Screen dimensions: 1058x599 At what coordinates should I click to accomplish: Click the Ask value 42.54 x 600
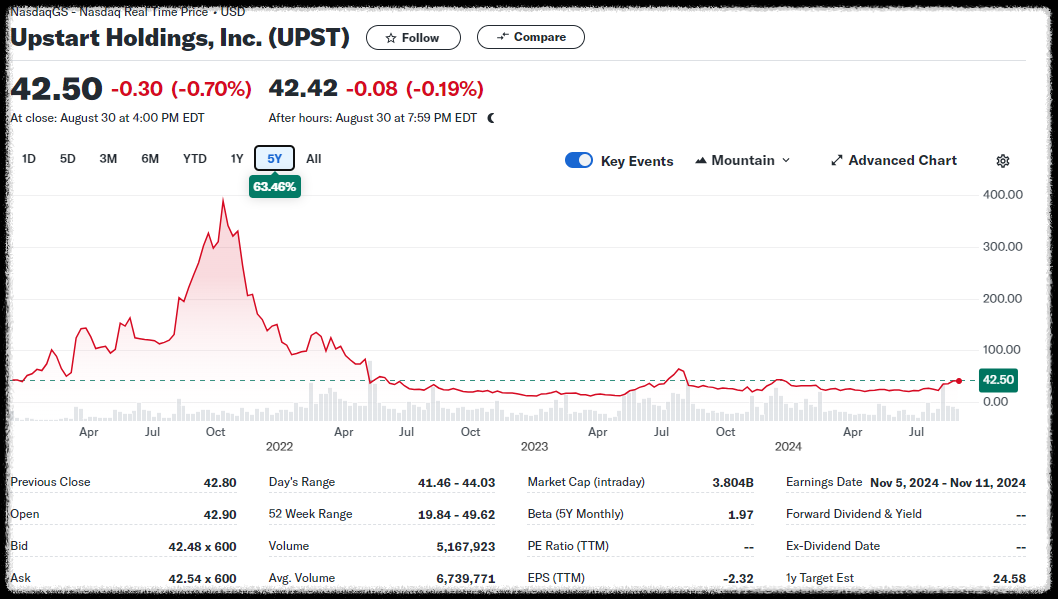point(202,579)
